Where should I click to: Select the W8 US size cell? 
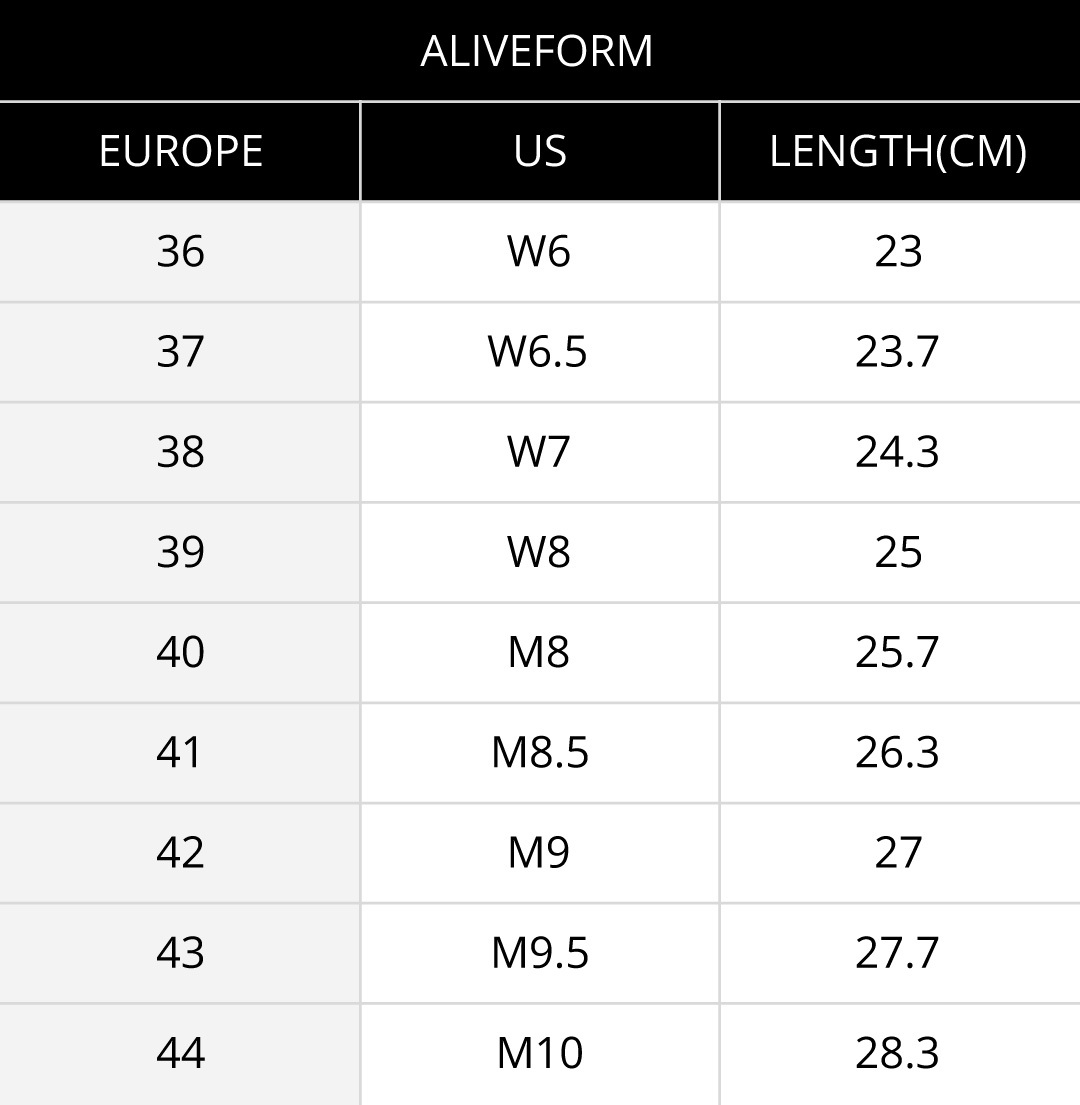tap(539, 552)
